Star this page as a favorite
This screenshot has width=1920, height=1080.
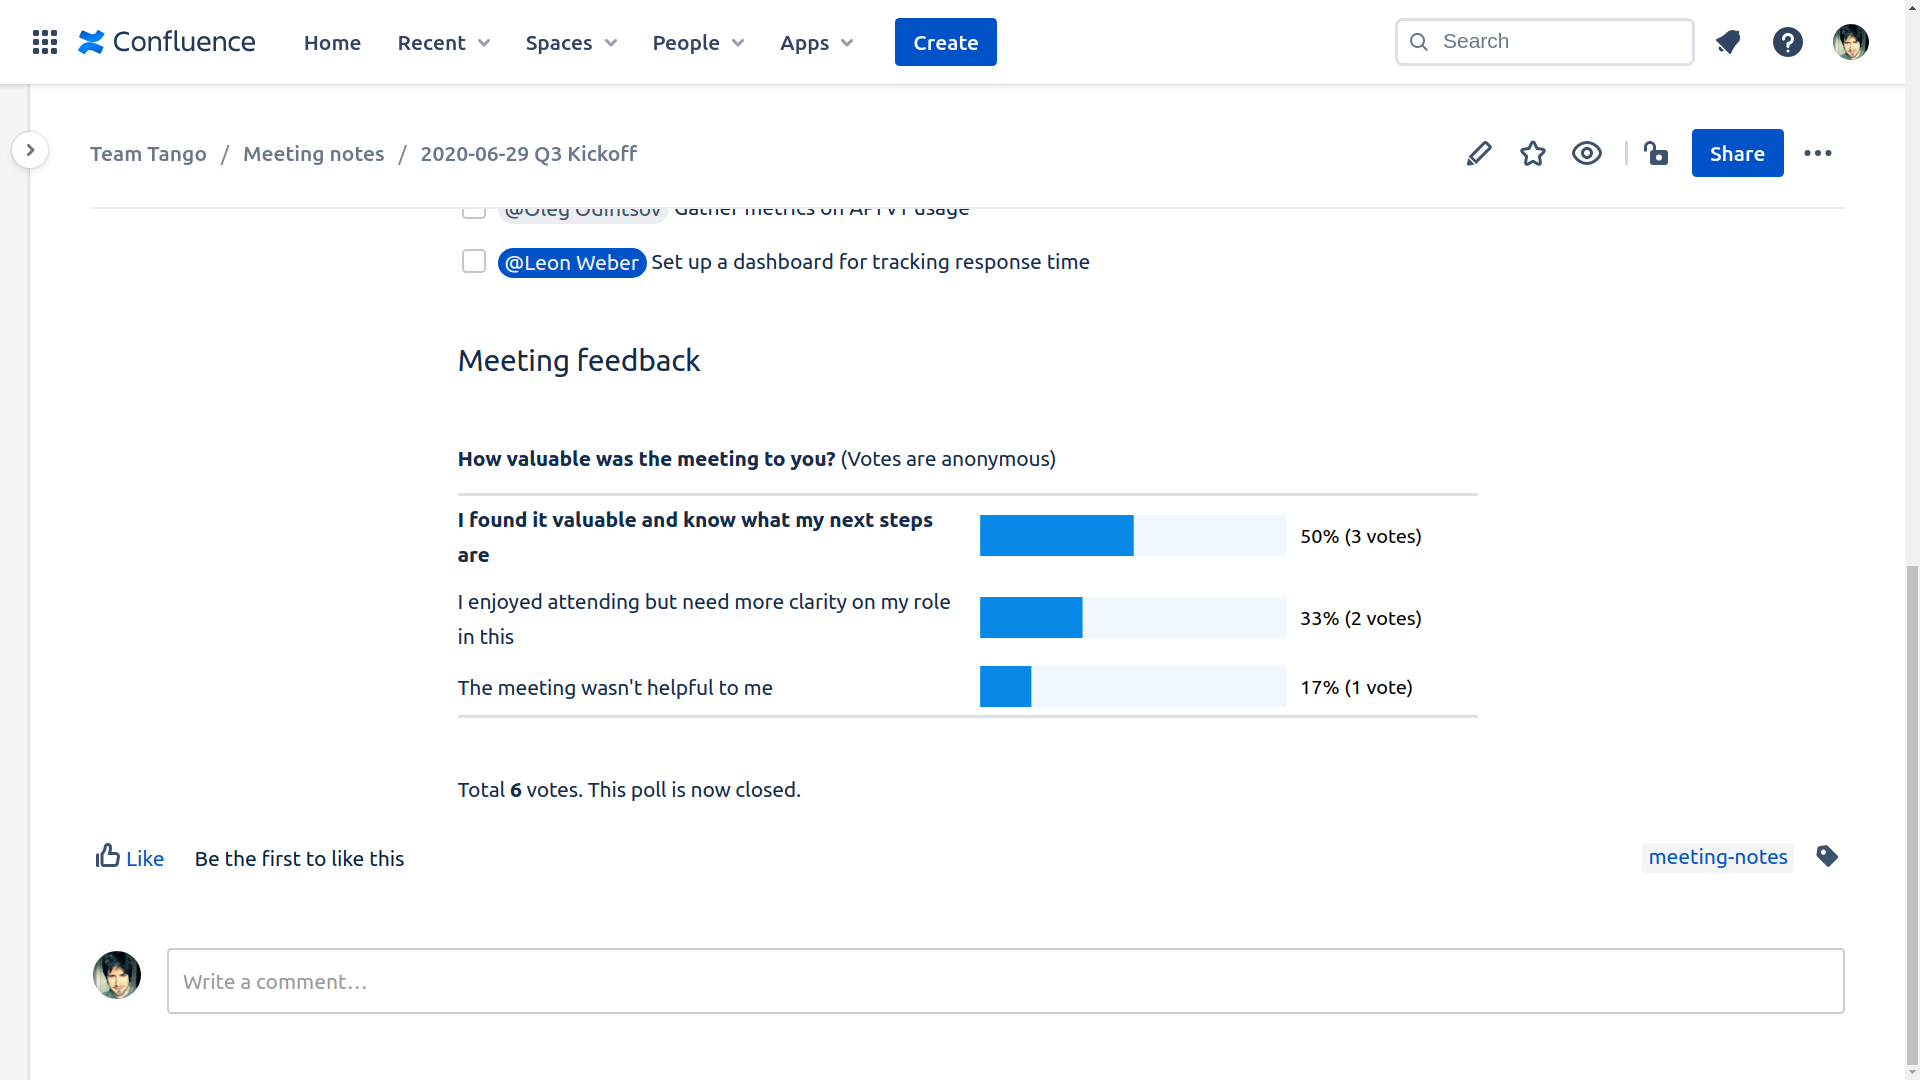point(1532,153)
